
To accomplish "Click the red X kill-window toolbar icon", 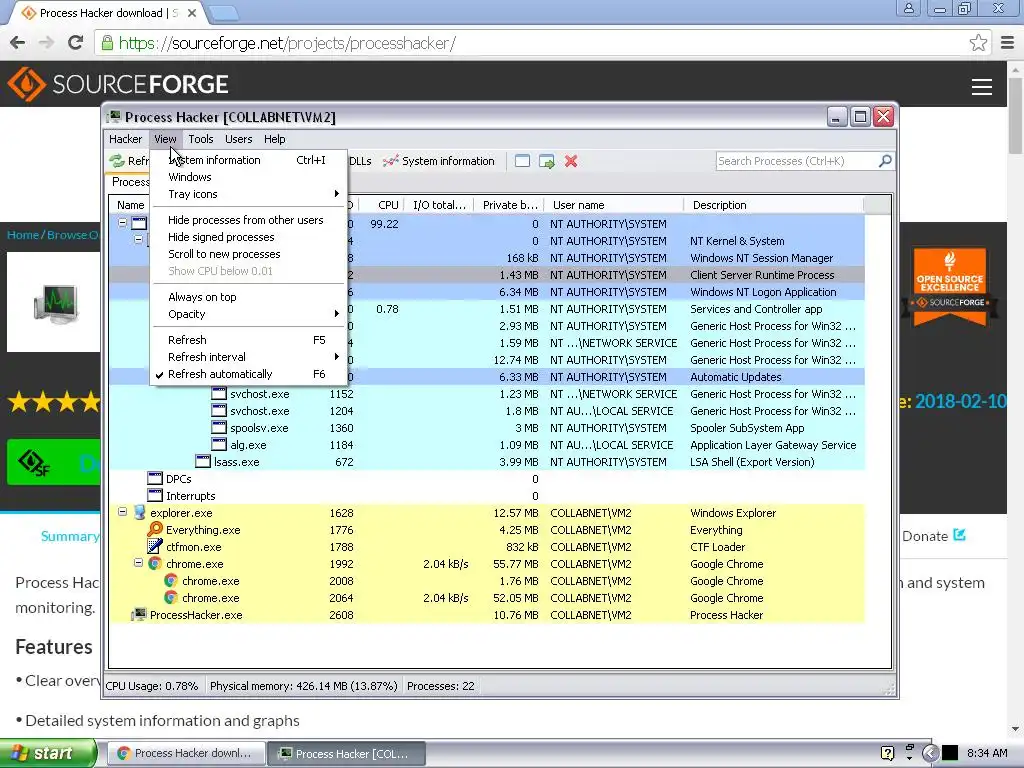I will (571, 161).
